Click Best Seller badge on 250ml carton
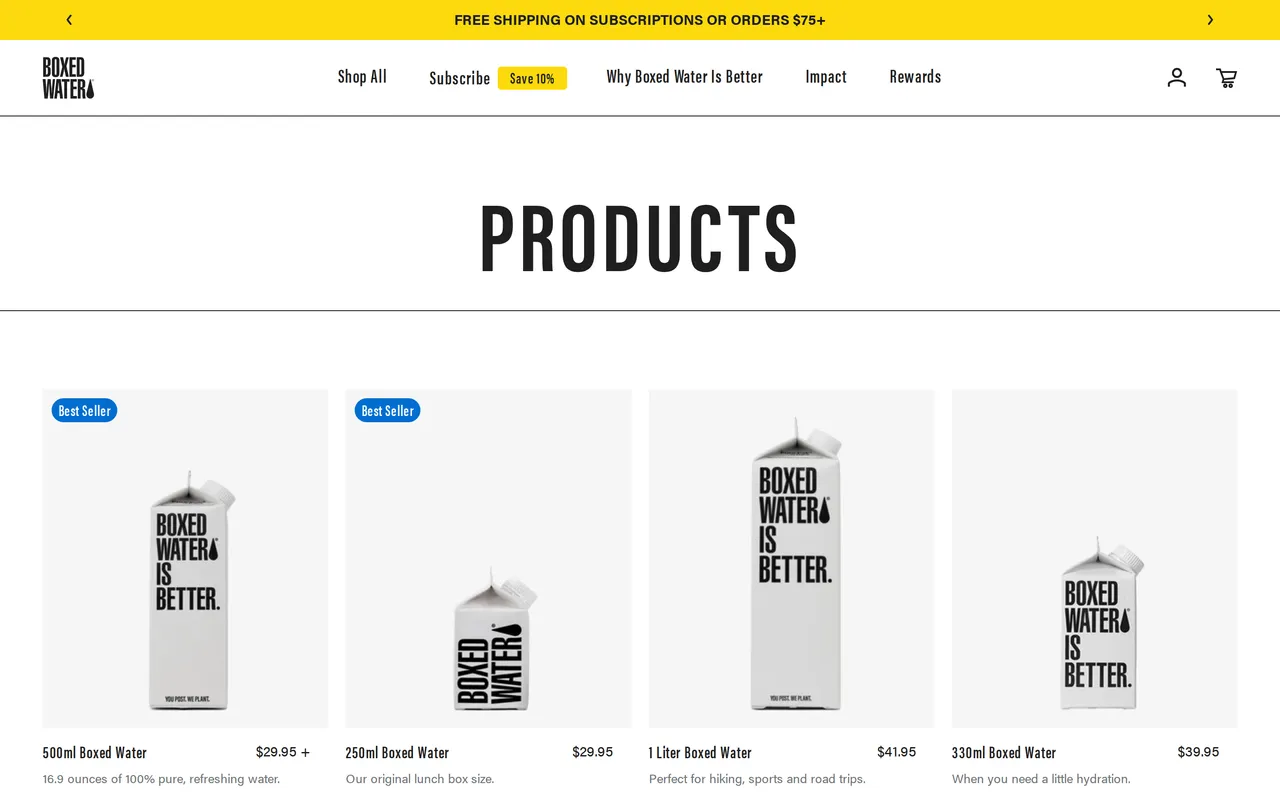Viewport: 1280px width, 800px height. tap(387, 411)
